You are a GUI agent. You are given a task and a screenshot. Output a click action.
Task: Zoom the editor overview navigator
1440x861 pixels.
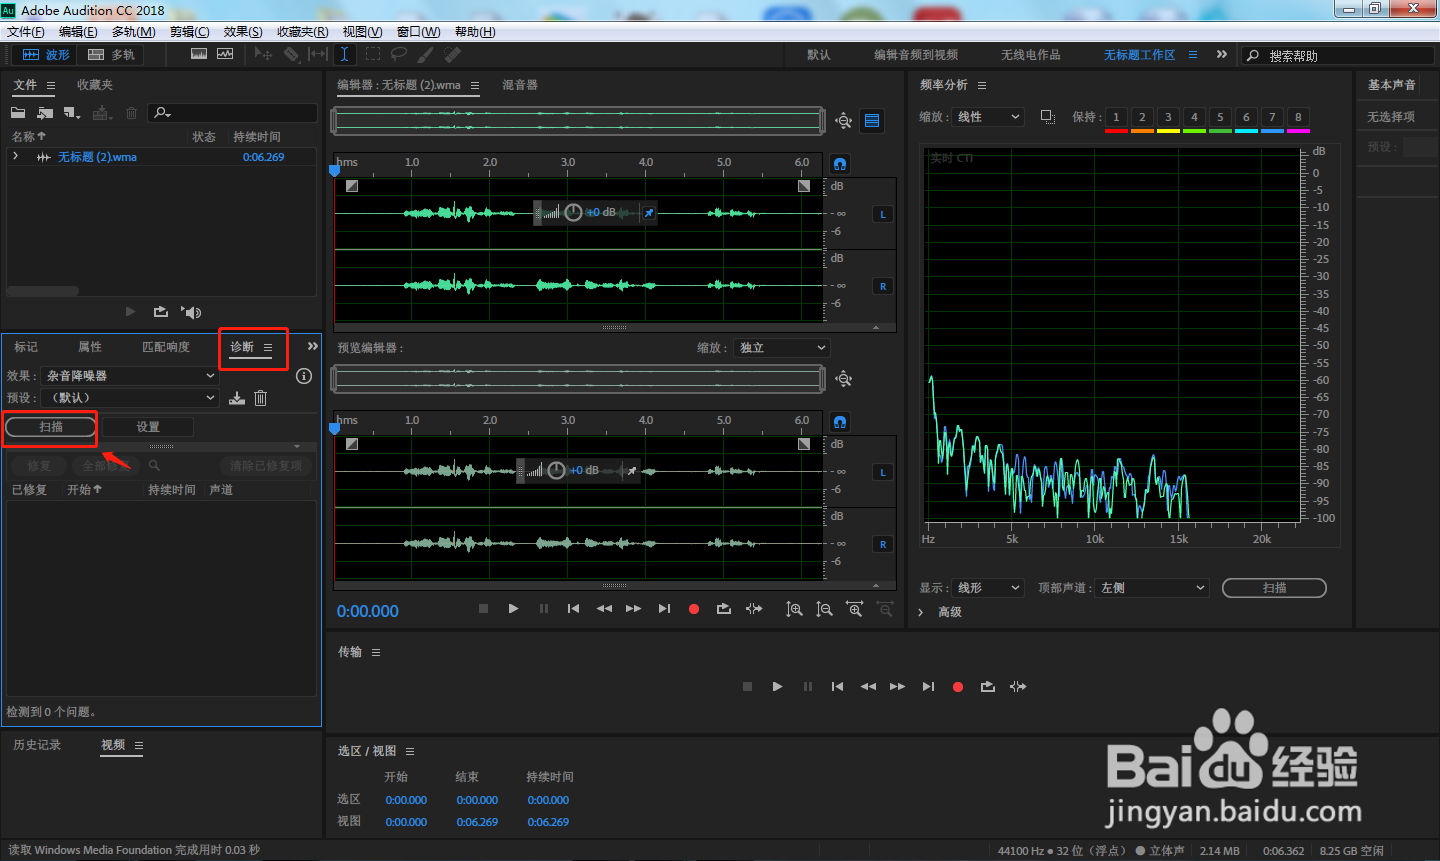(x=844, y=121)
